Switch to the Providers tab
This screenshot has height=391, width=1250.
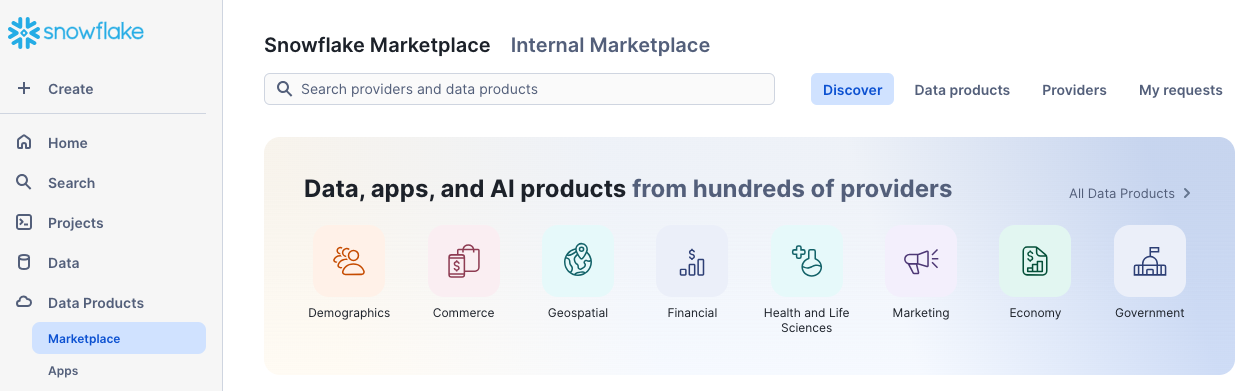click(1074, 90)
